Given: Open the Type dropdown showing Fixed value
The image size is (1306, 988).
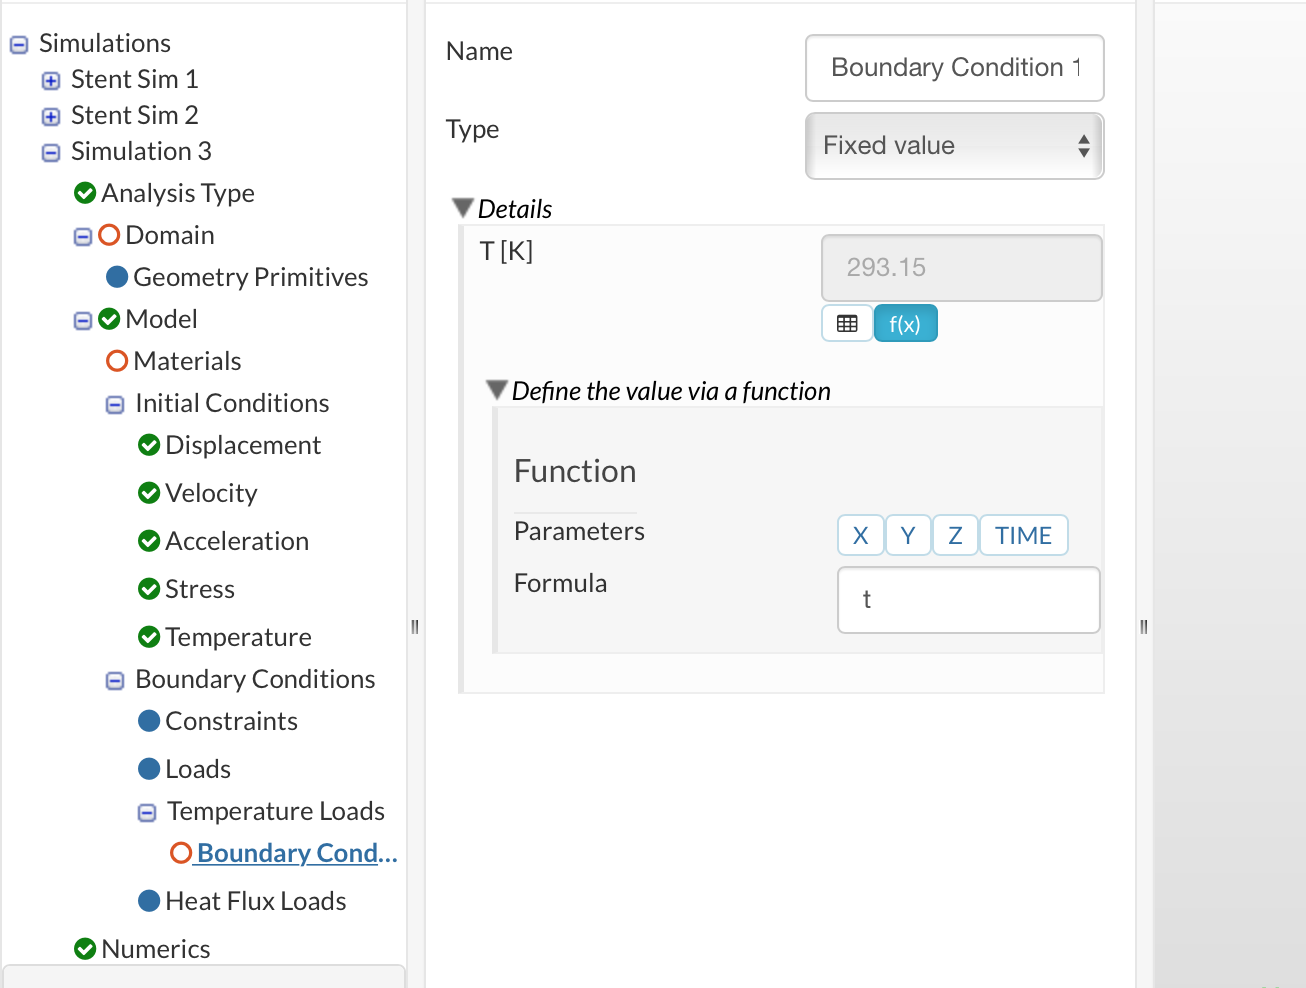Looking at the screenshot, I should (x=954, y=146).
